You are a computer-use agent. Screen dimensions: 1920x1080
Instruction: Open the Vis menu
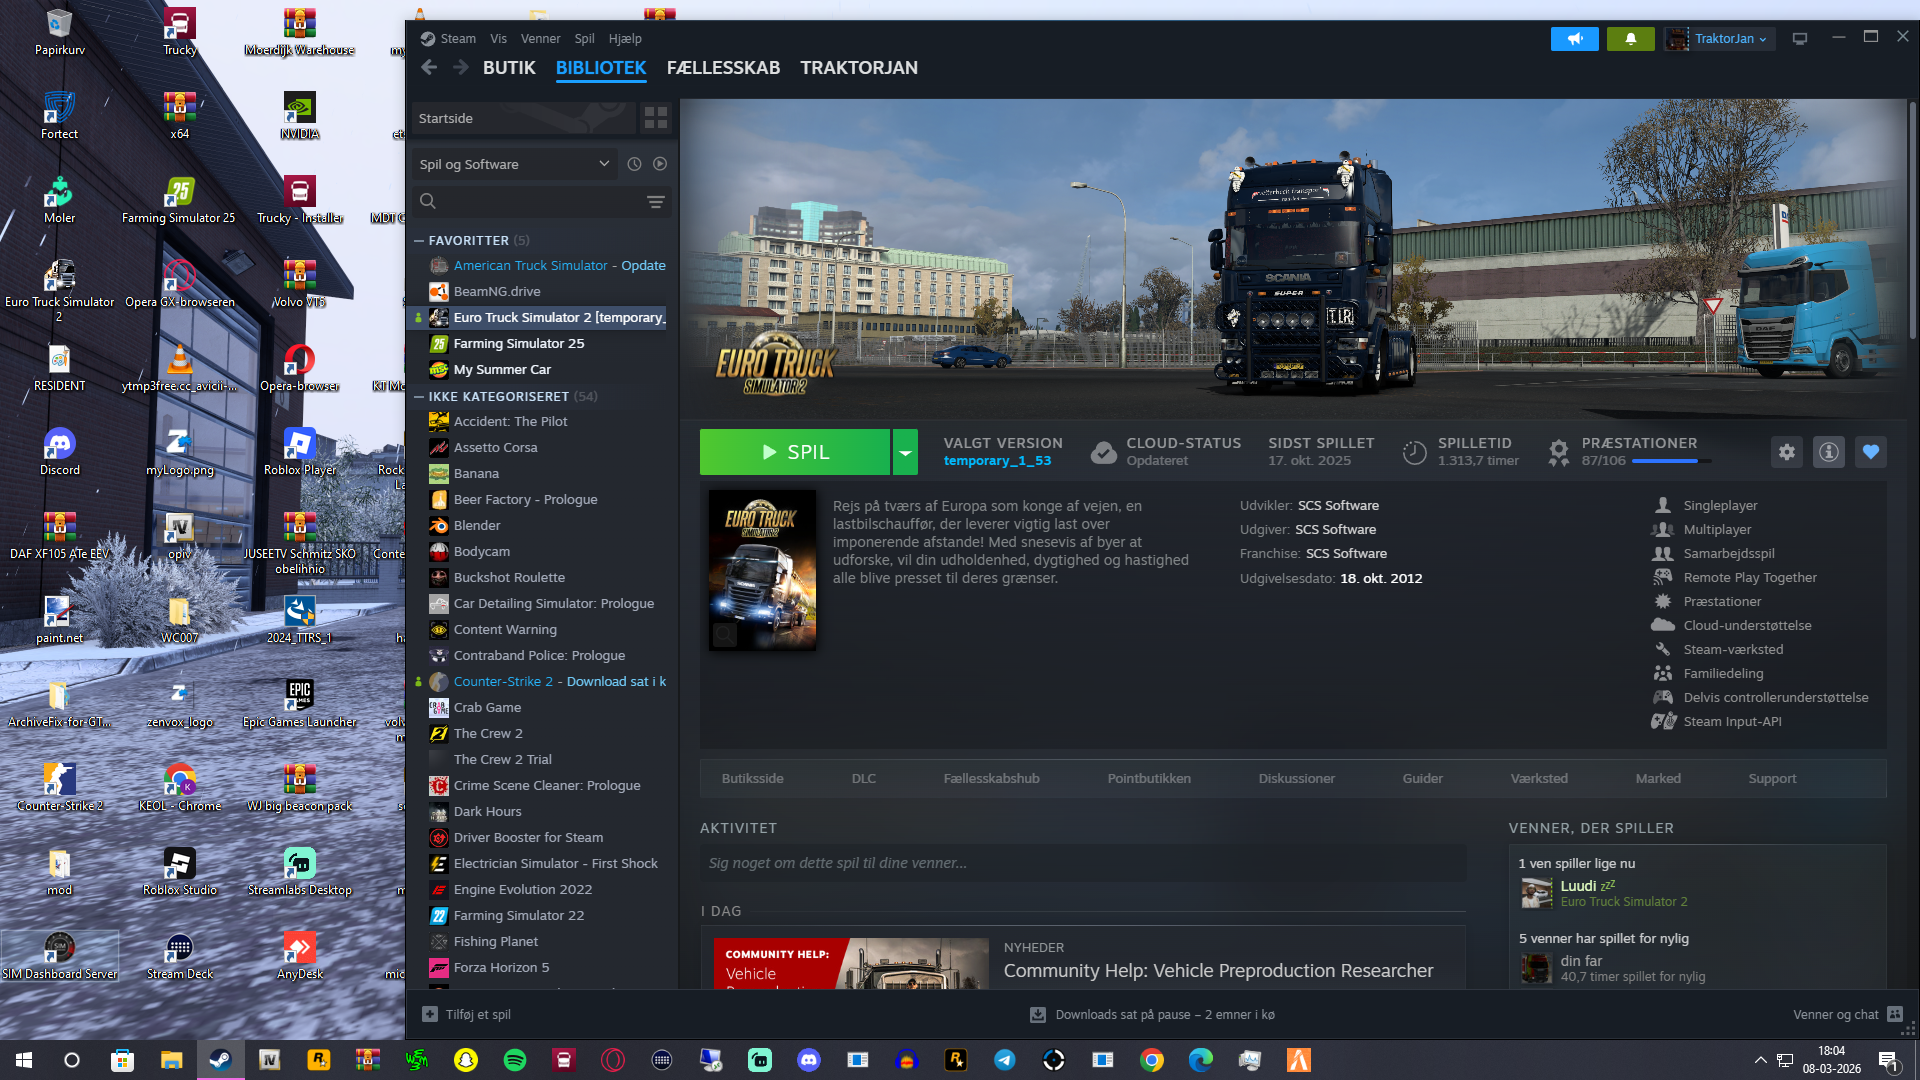(498, 39)
